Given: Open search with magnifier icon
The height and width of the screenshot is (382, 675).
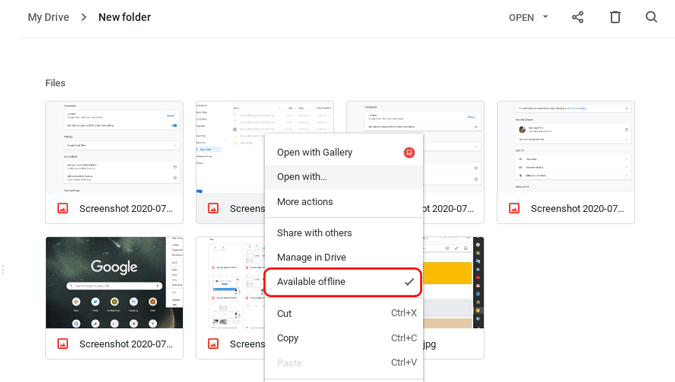Looking at the screenshot, I should click(x=651, y=17).
